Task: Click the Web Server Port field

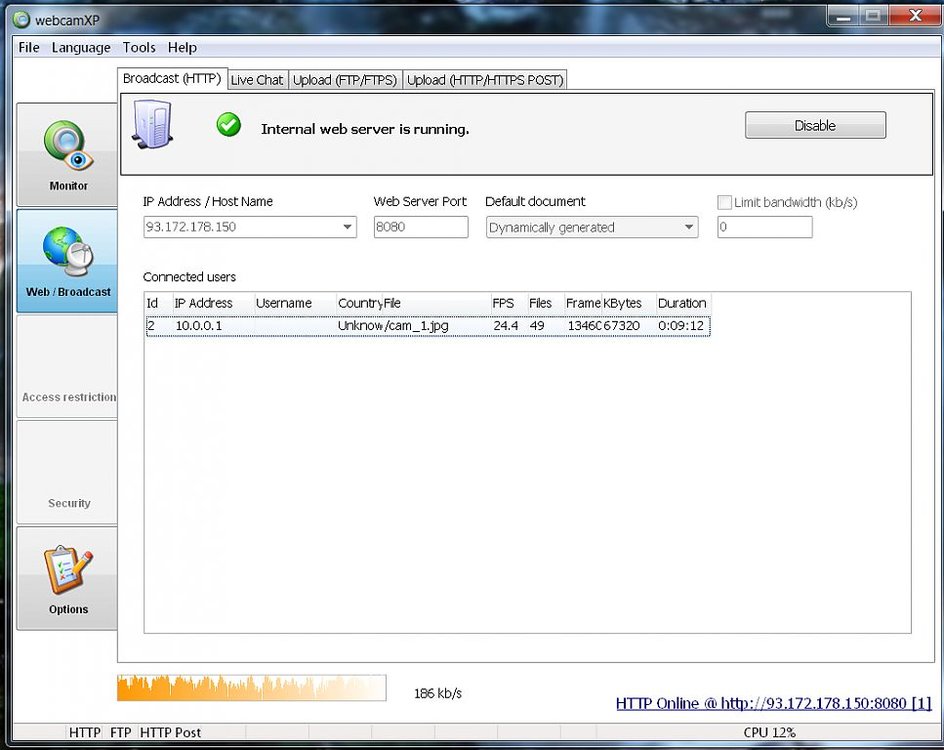Action: [x=421, y=227]
